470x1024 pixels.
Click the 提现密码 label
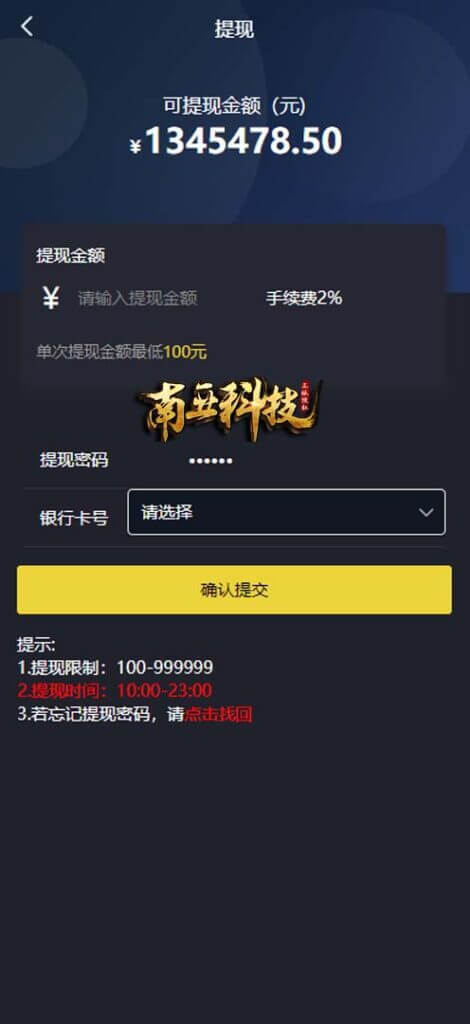74,460
